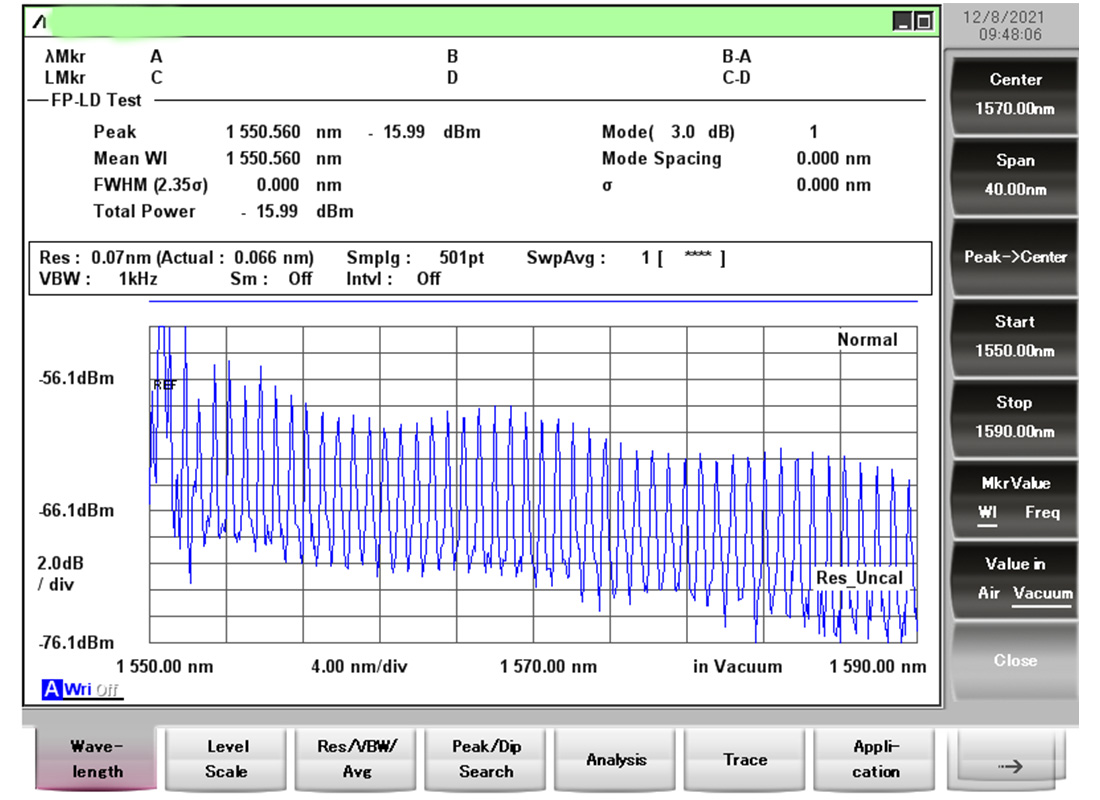Image resolution: width=1100 pixels, height=800 pixels.
Task: Open the Trace menu
Action: [x=745, y=760]
